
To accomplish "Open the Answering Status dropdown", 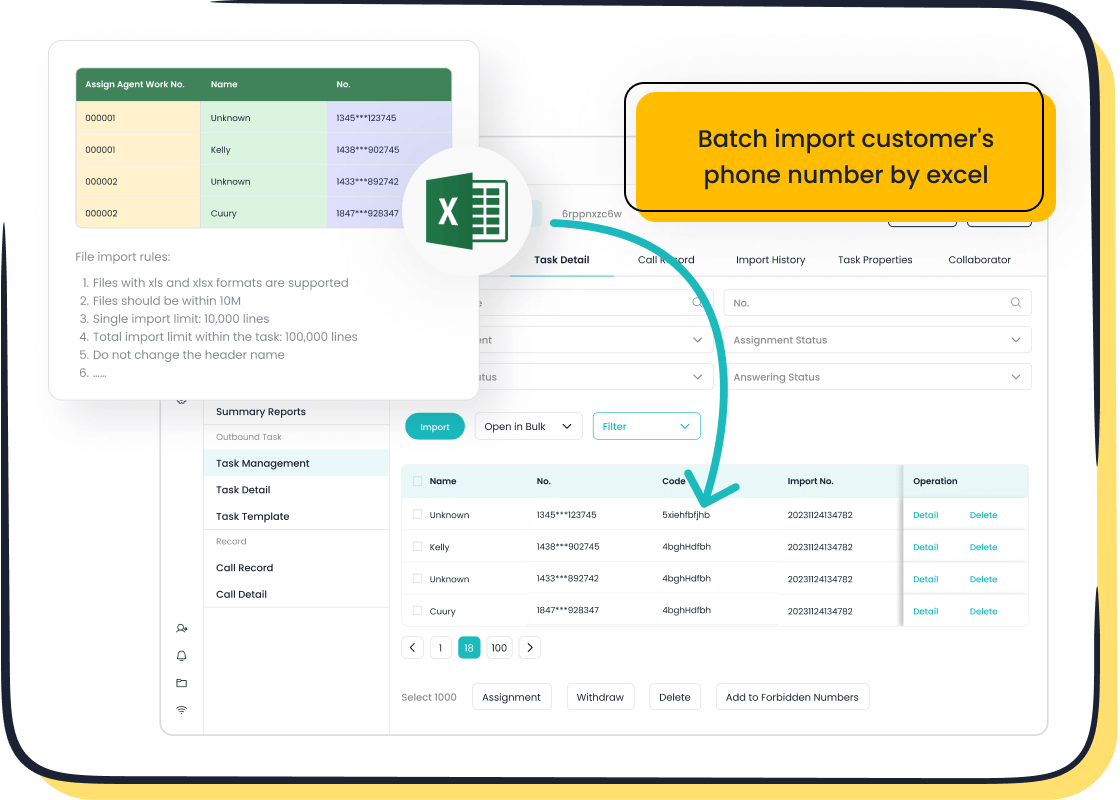I will tap(877, 377).
